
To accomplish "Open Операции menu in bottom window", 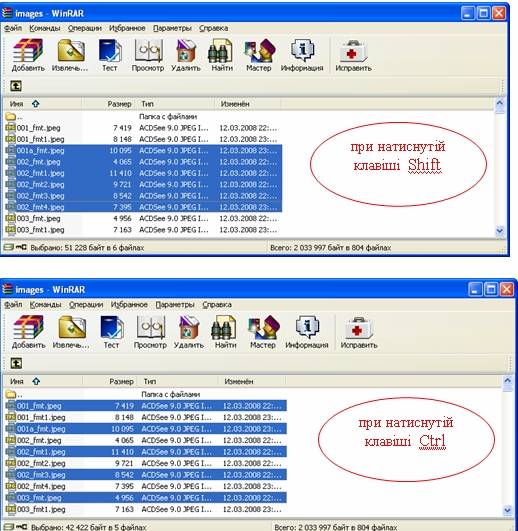I will click(86, 305).
